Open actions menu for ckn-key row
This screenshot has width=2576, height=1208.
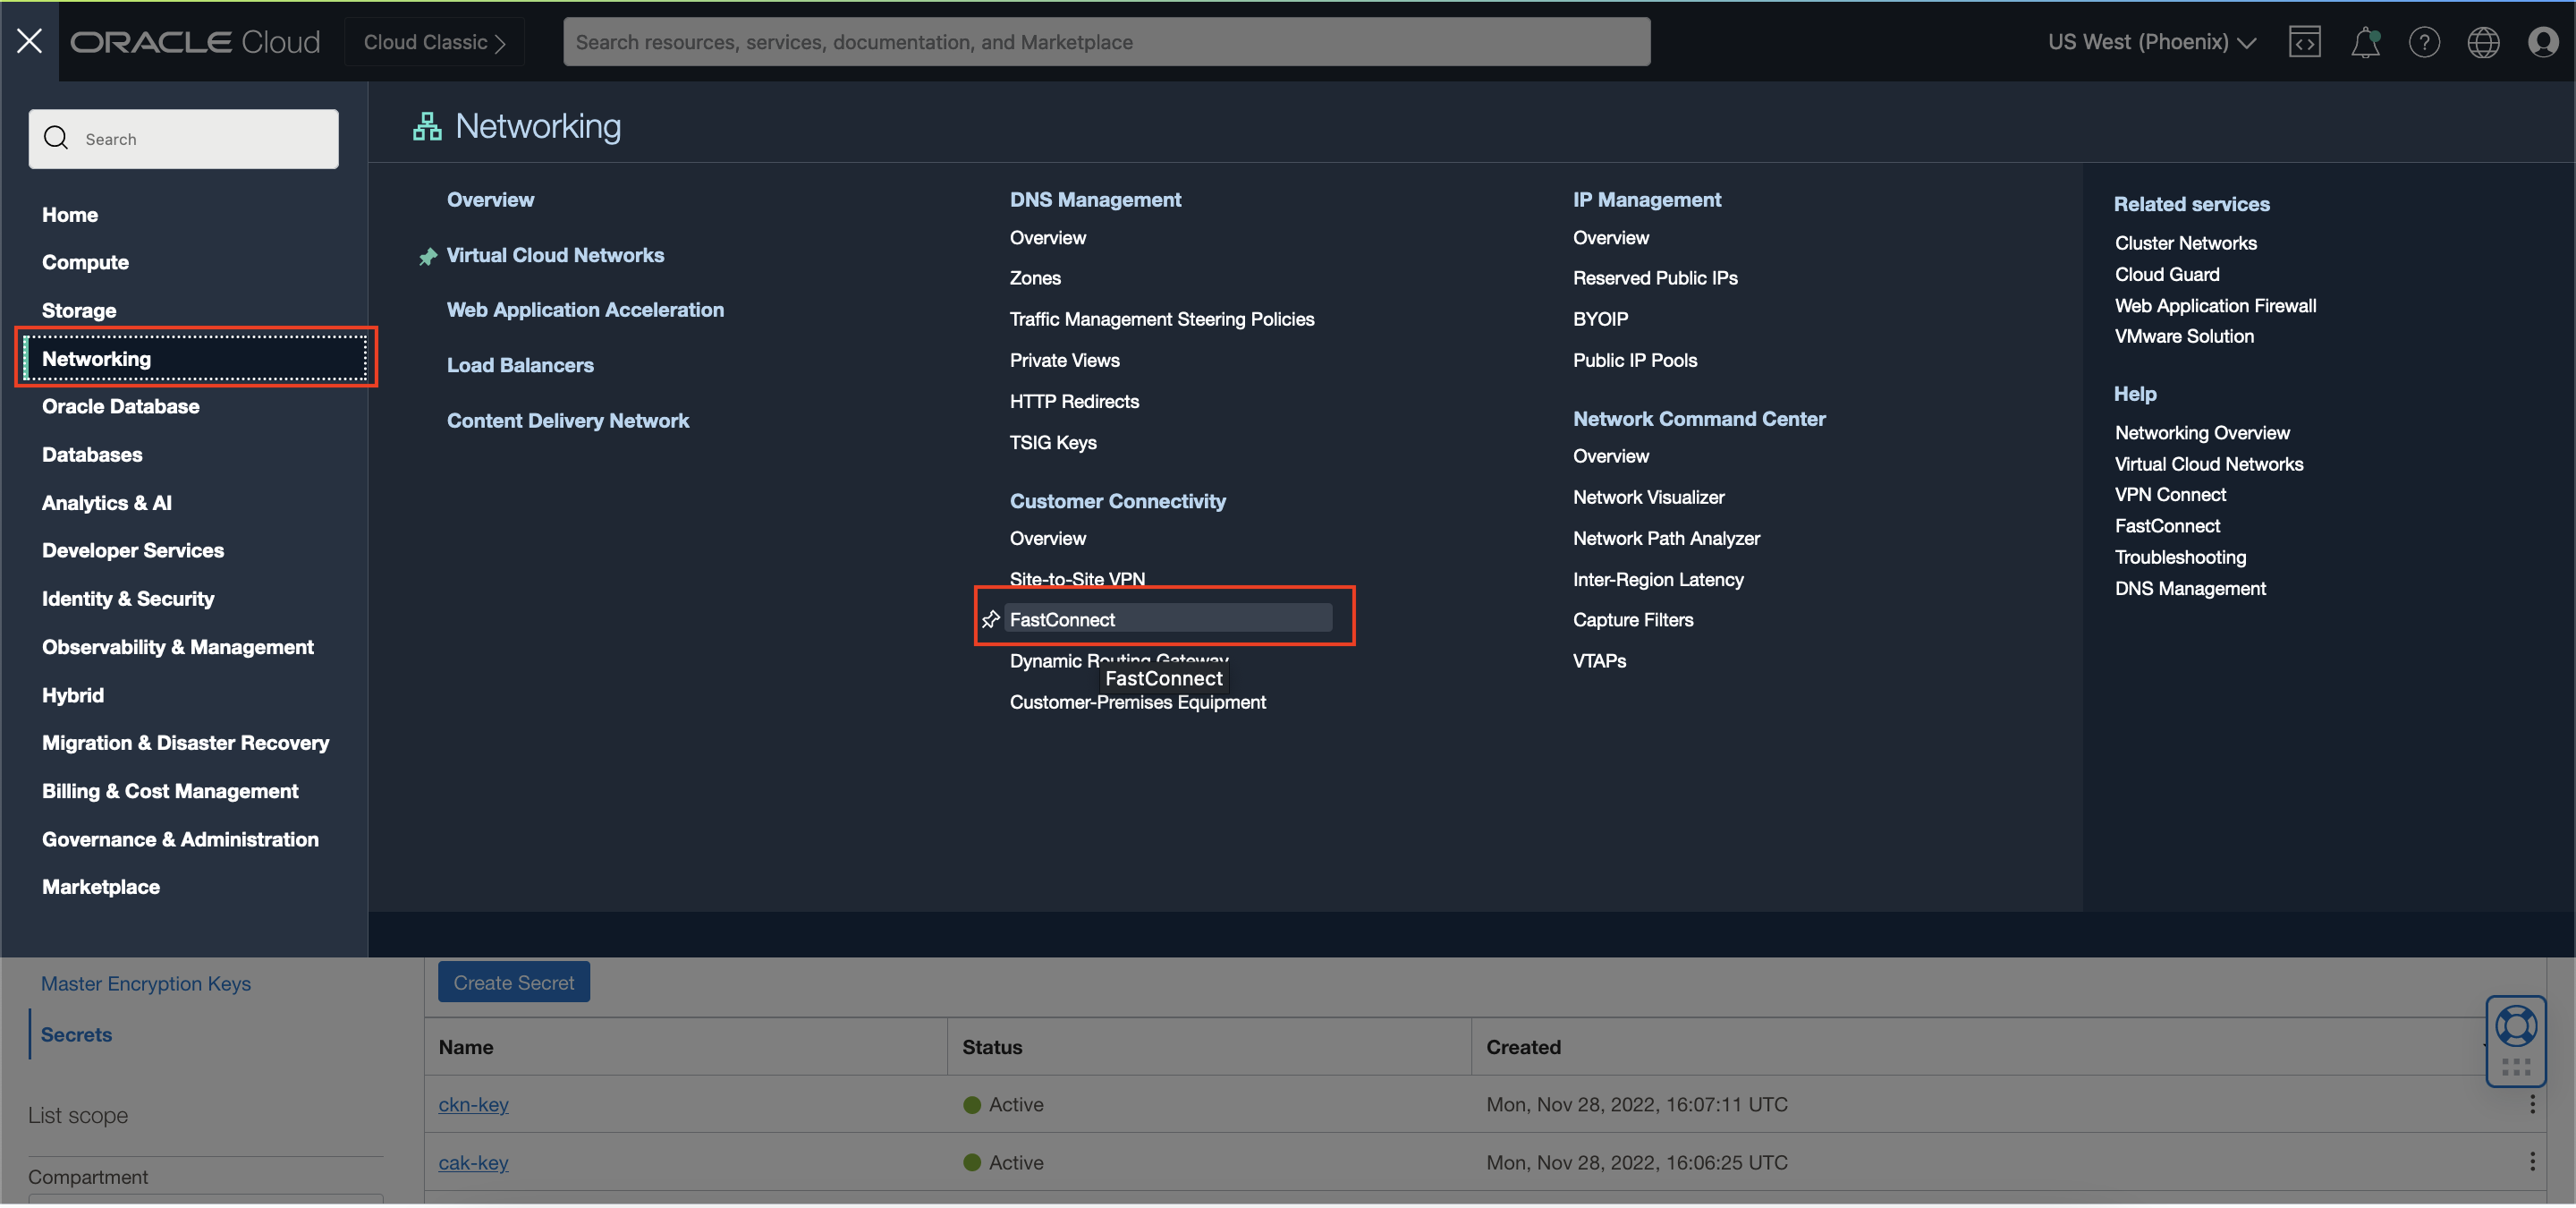point(2531,1104)
